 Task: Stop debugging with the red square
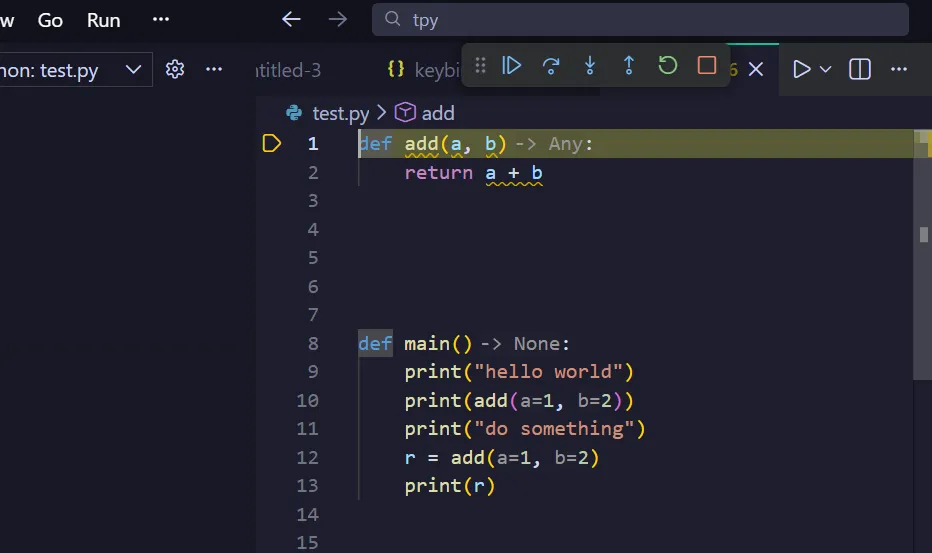pos(707,65)
